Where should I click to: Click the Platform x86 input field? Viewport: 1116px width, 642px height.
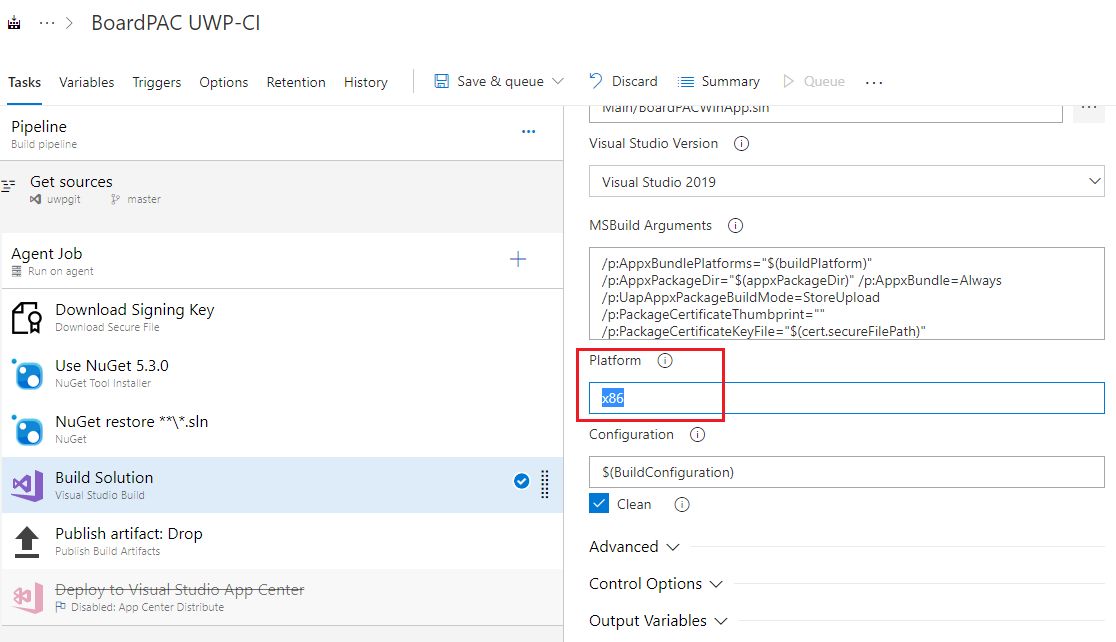tap(846, 398)
